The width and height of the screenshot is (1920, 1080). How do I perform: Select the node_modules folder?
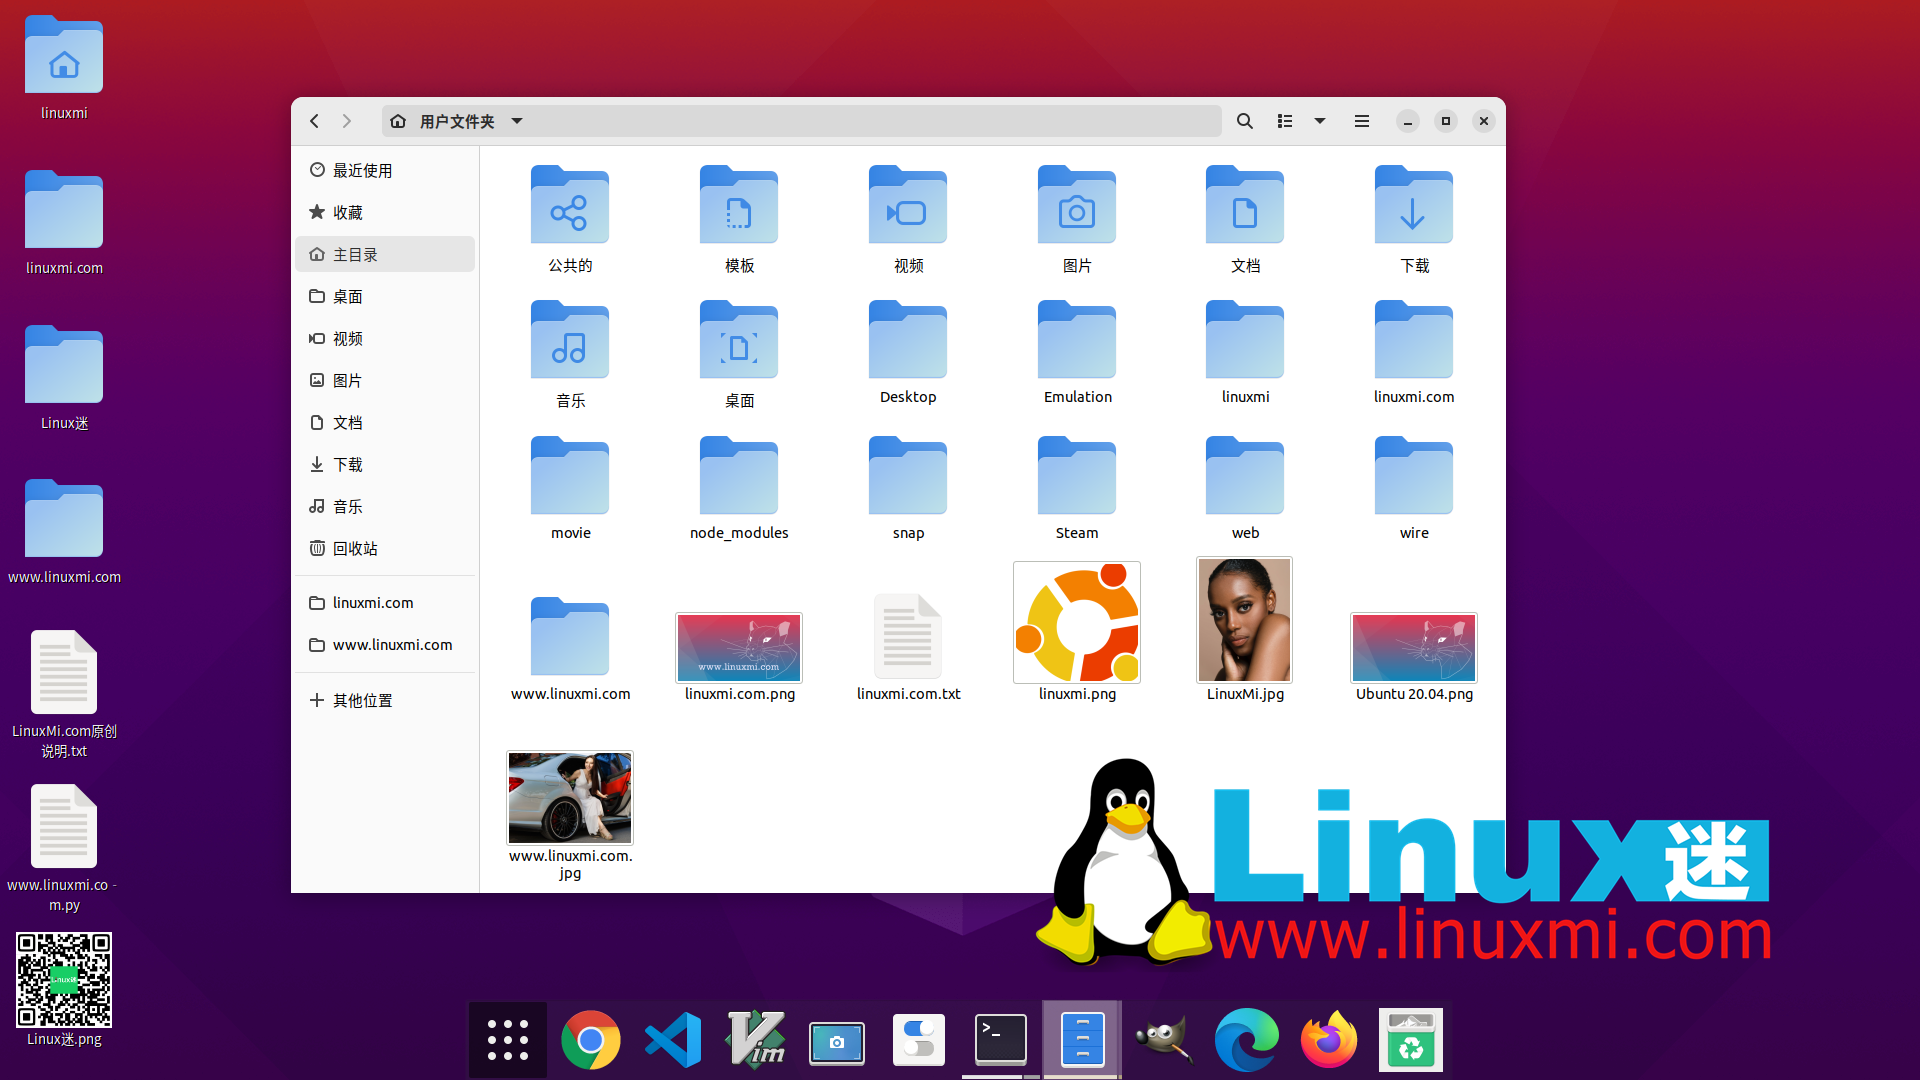coord(739,476)
